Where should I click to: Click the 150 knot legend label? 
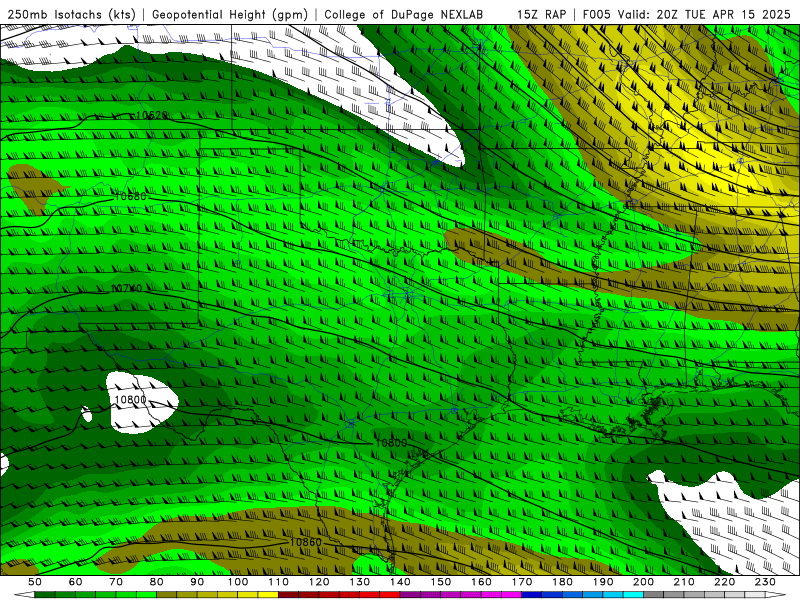pyautogui.click(x=441, y=582)
